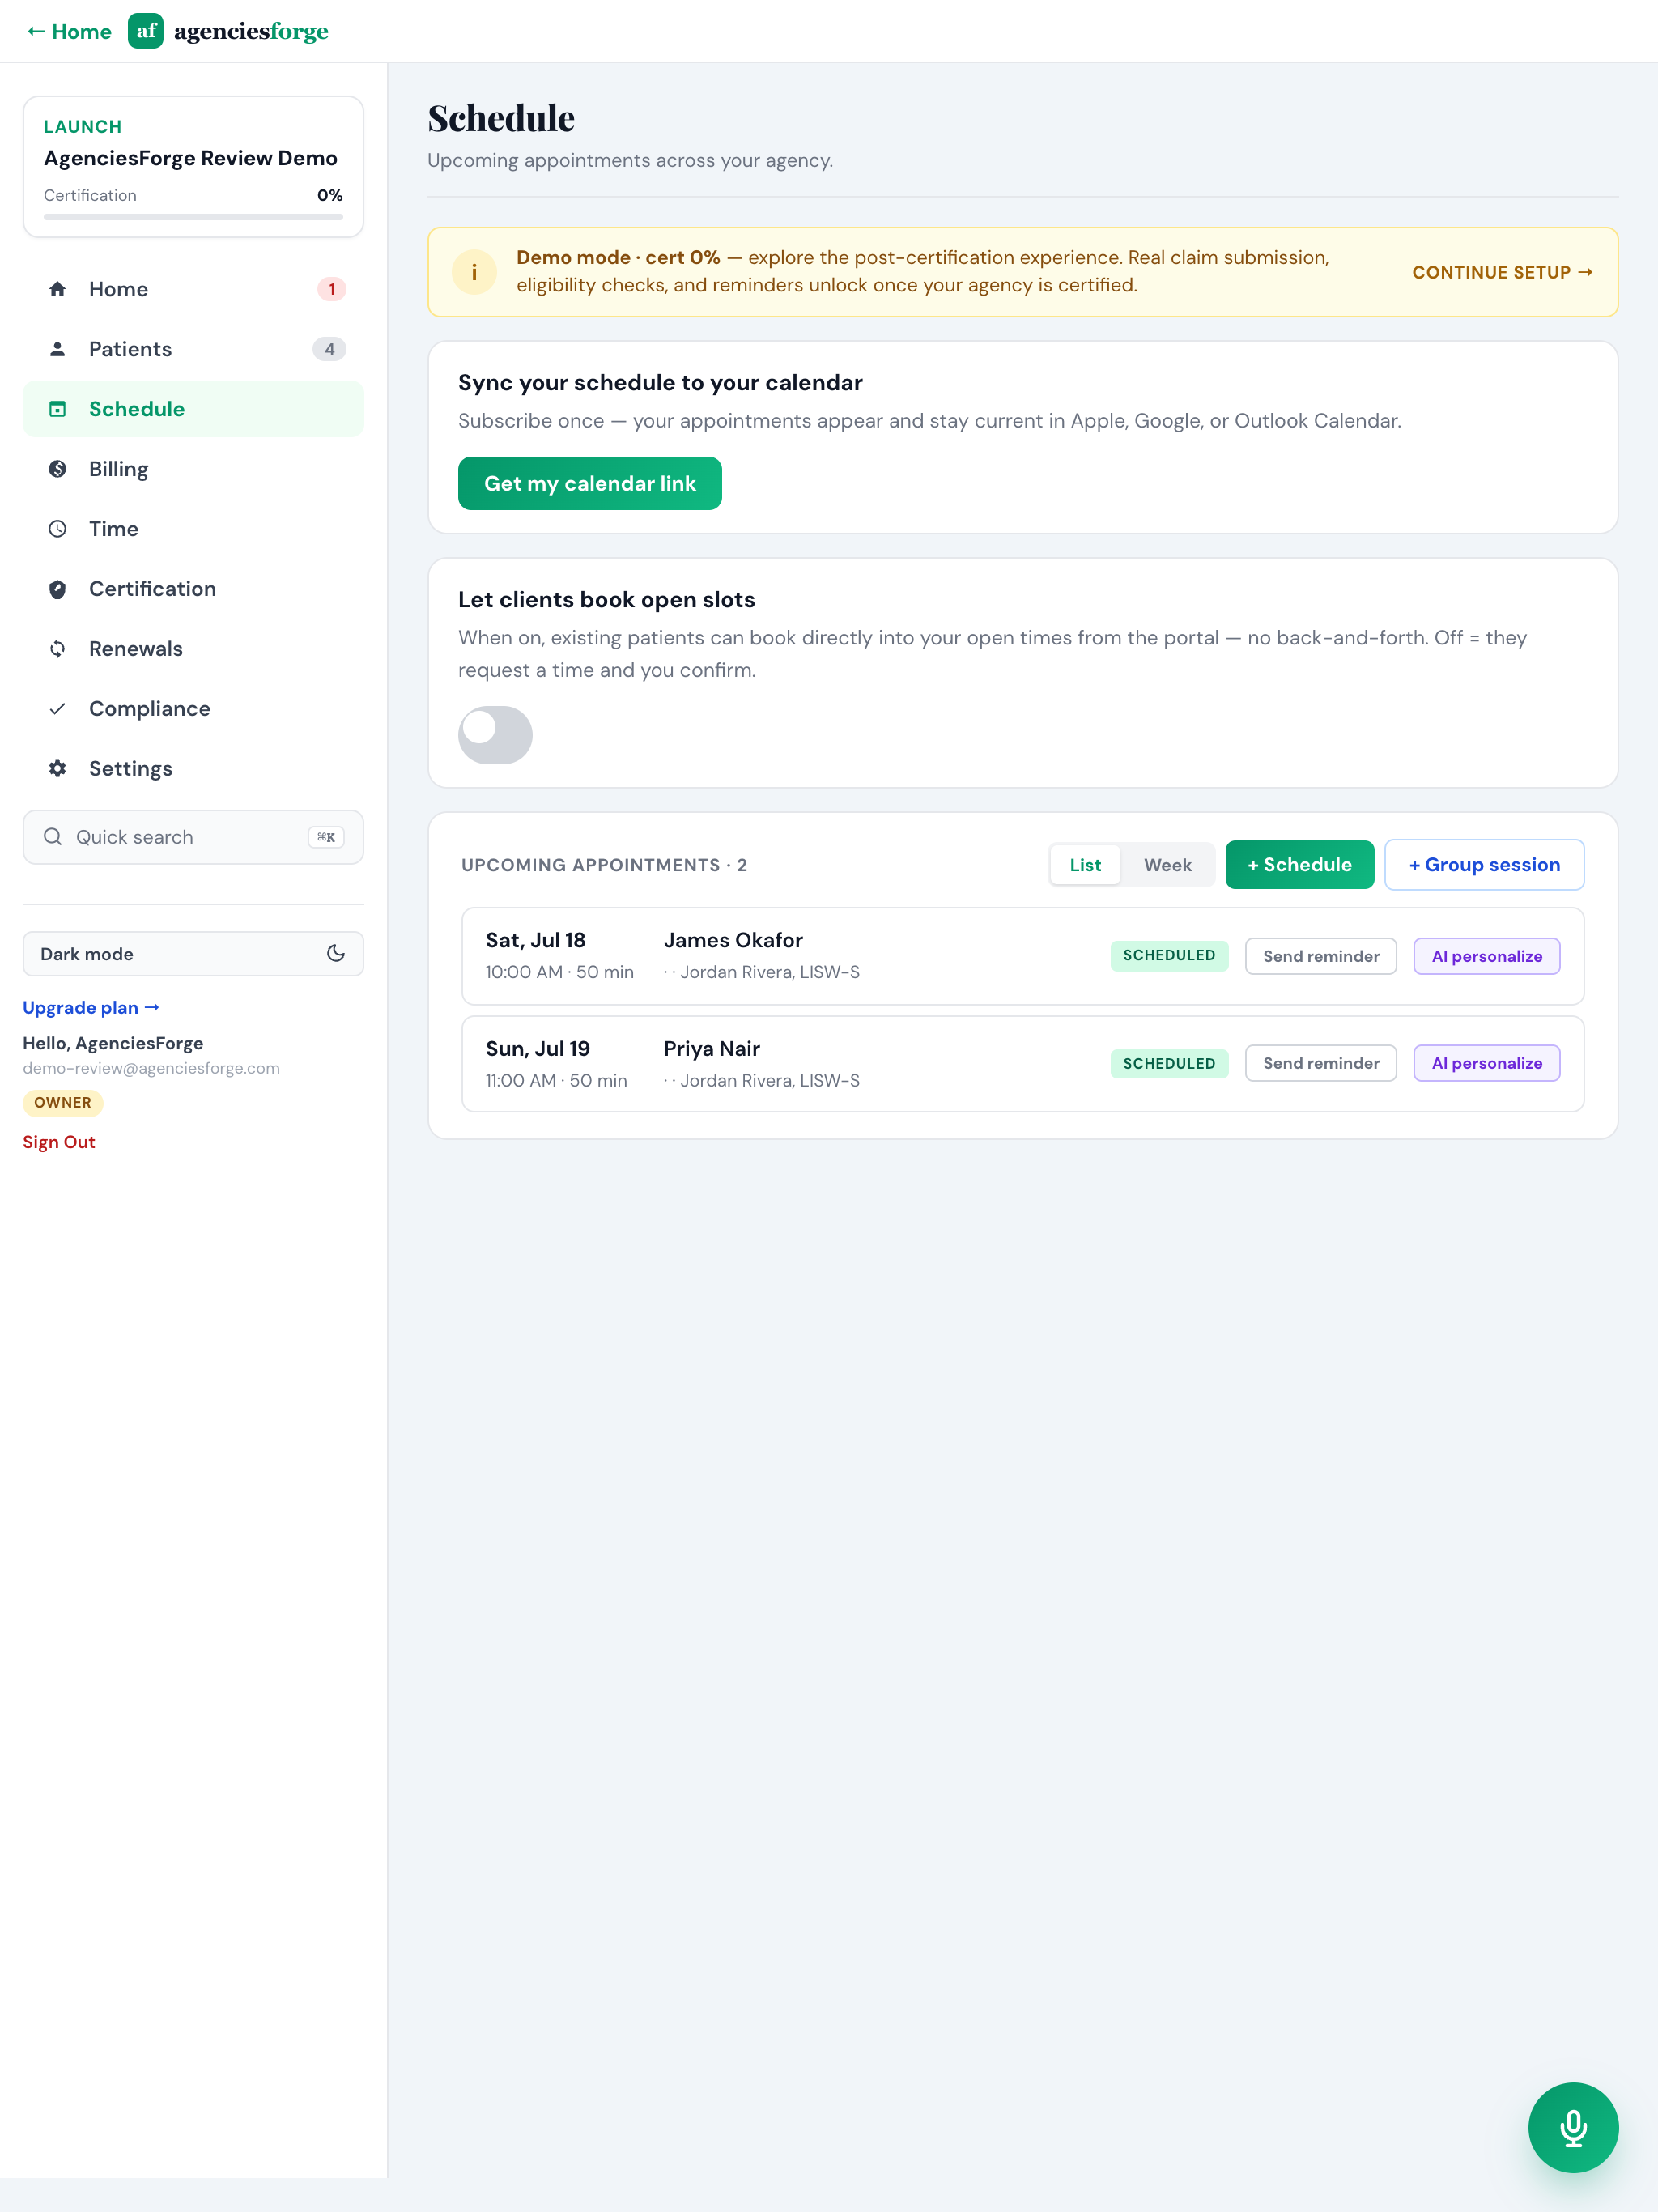The width and height of the screenshot is (1658, 2212).
Task: Click CONTINUE SETUP in the banner
Action: [x=1502, y=272]
